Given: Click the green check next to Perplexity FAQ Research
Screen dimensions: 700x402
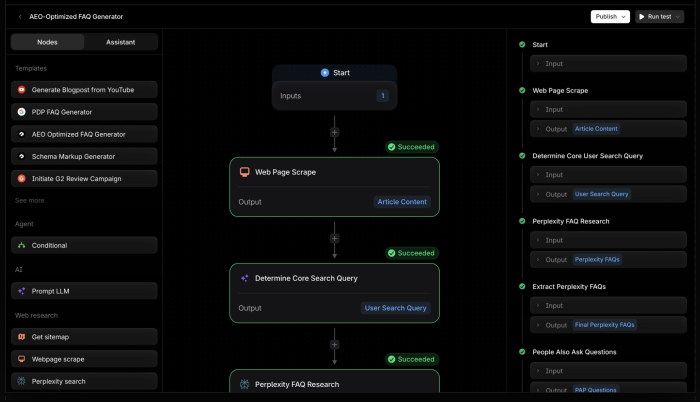Looking at the screenshot, I should 522,220.
